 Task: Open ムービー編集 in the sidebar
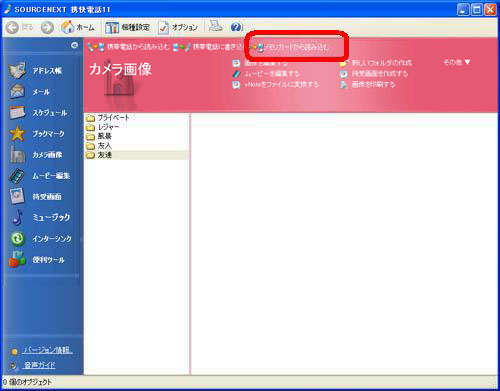click(39, 176)
